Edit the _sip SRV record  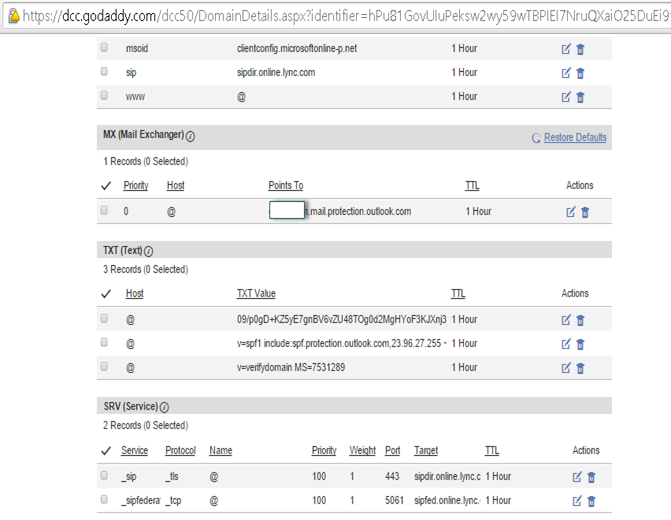coord(577,477)
